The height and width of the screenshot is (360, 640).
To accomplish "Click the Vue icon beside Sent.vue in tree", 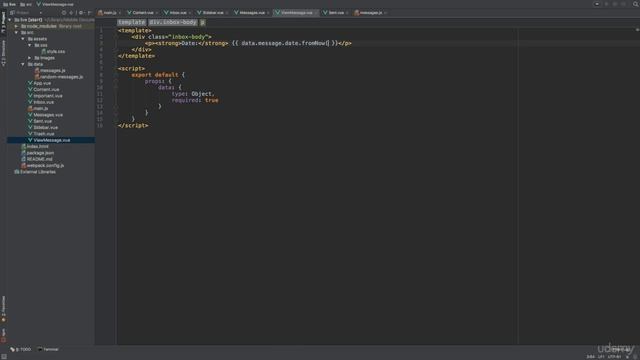I will click(30, 121).
